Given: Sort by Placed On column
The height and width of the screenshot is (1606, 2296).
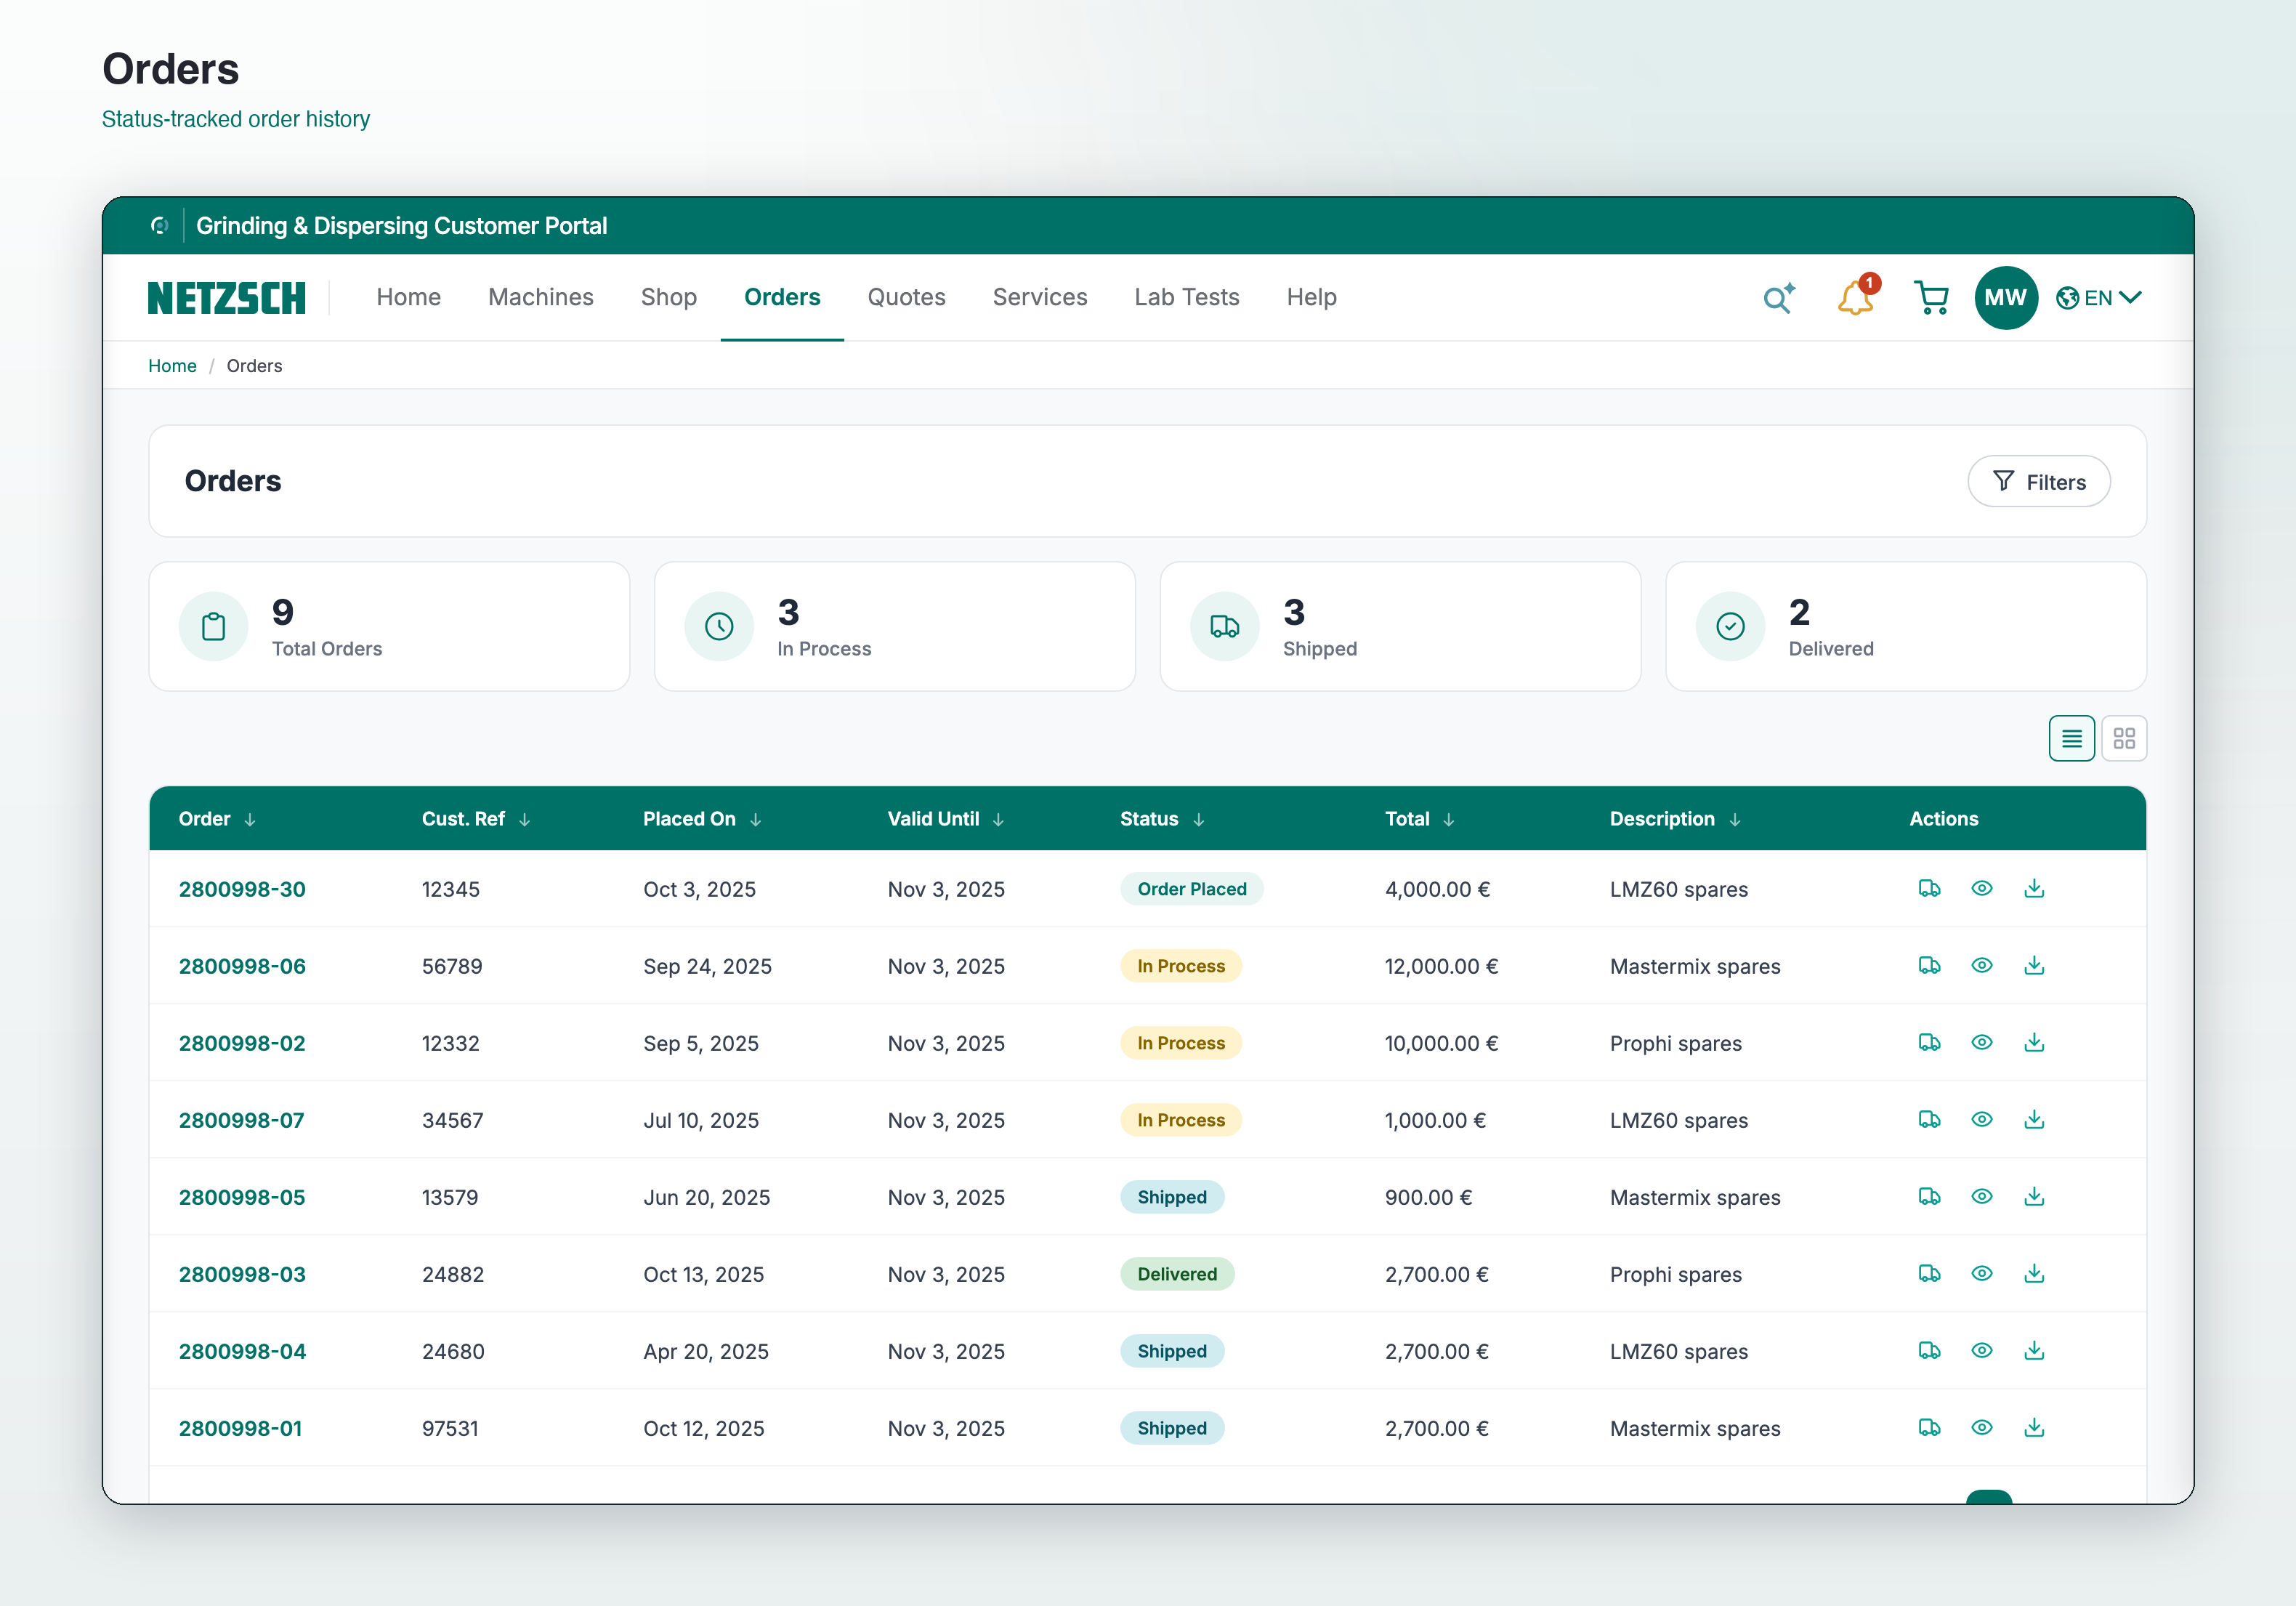Looking at the screenshot, I should [702, 819].
